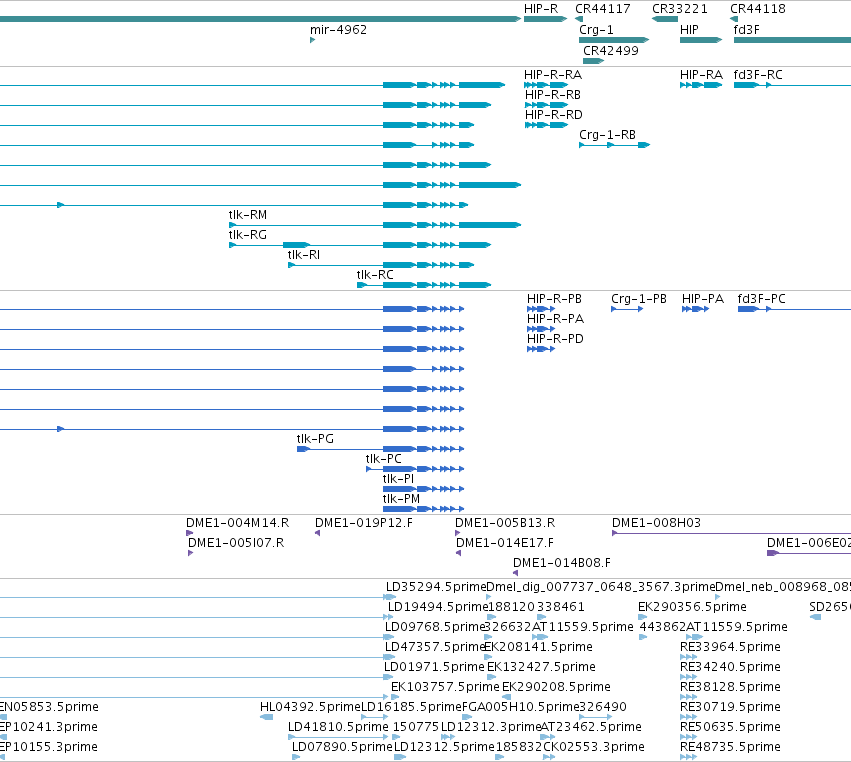Select the RE50635.5prime EST label

click(x=730, y=728)
